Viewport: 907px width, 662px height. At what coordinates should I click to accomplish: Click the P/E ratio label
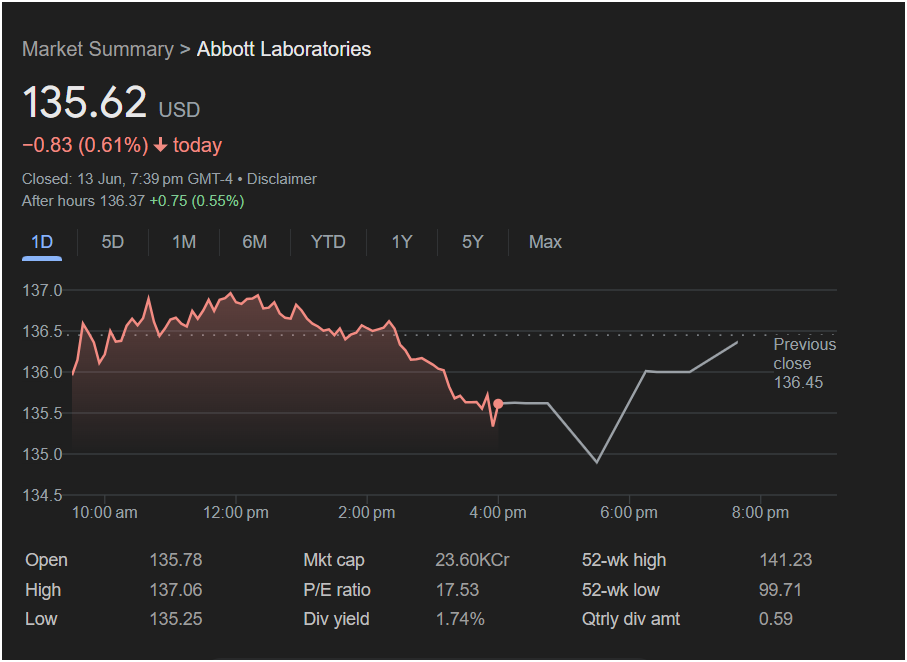(x=337, y=590)
